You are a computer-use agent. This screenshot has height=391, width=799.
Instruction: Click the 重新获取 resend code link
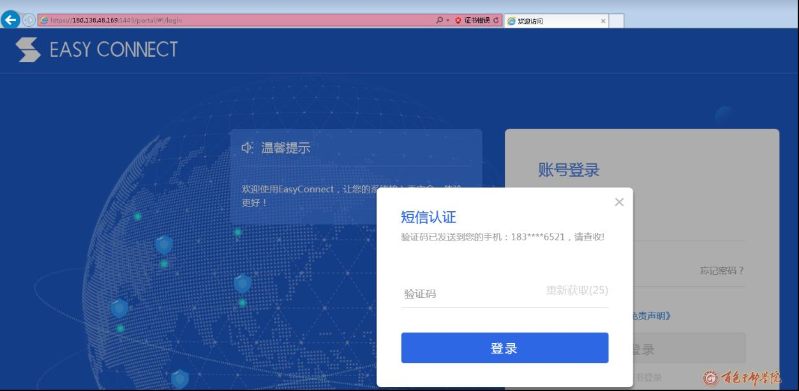click(x=577, y=290)
